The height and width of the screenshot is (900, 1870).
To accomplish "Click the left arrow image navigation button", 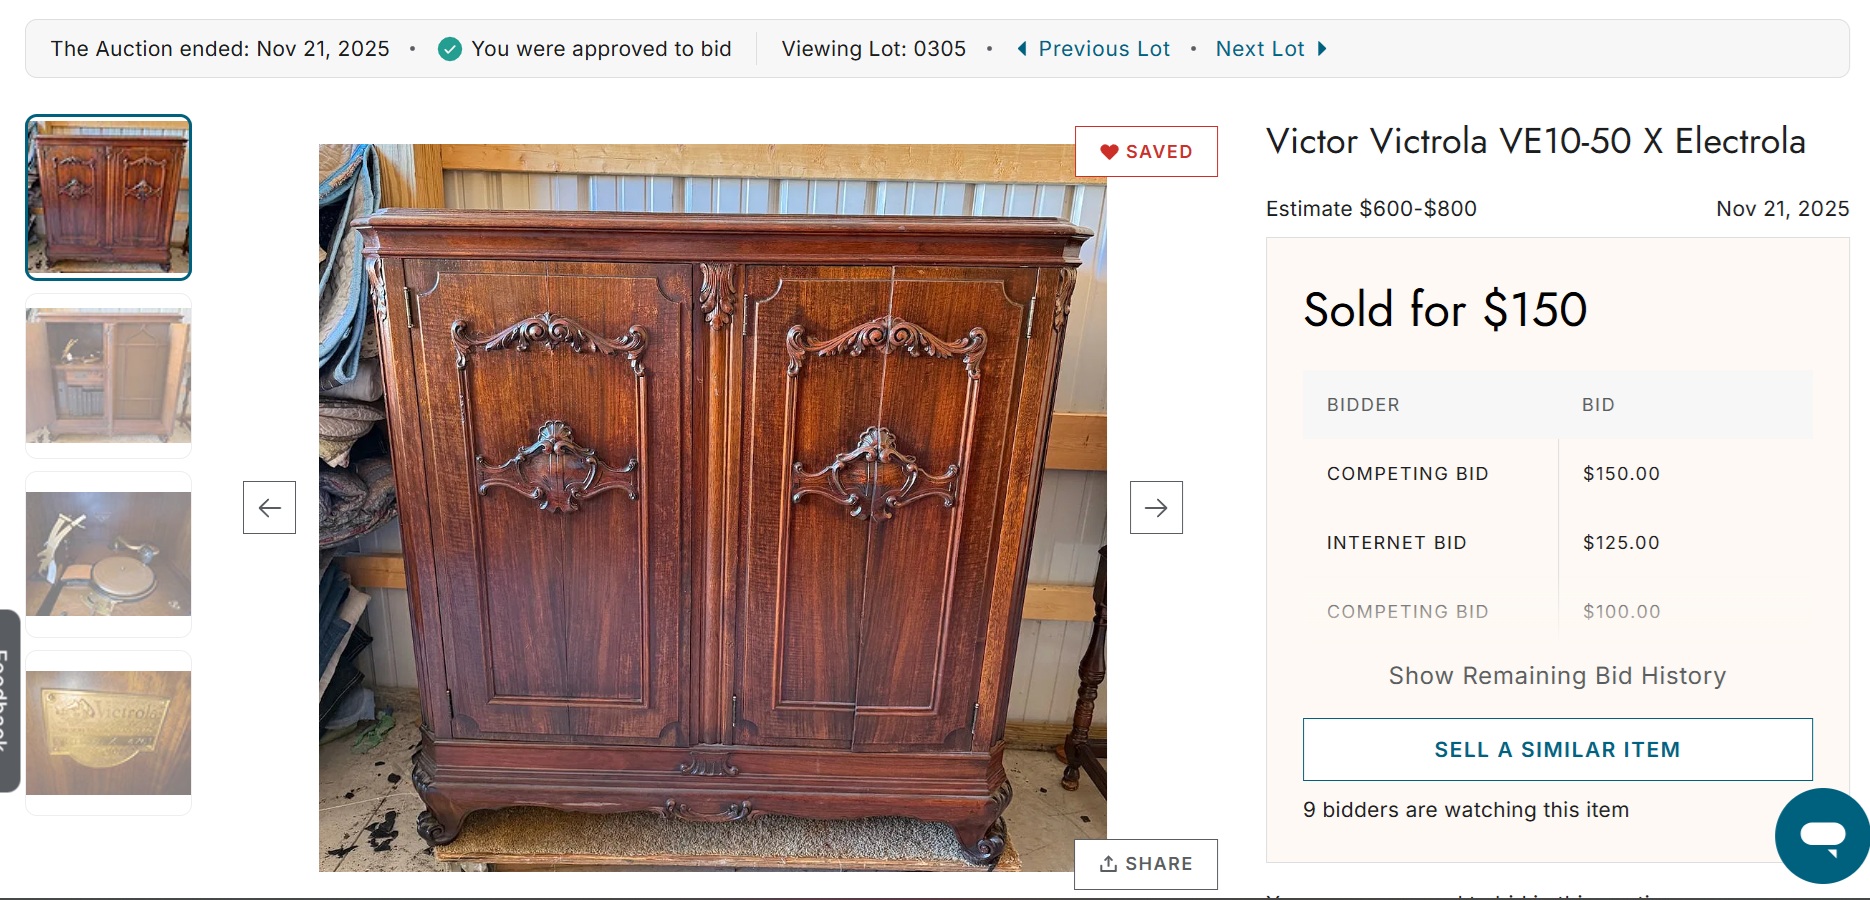I will (269, 507).
